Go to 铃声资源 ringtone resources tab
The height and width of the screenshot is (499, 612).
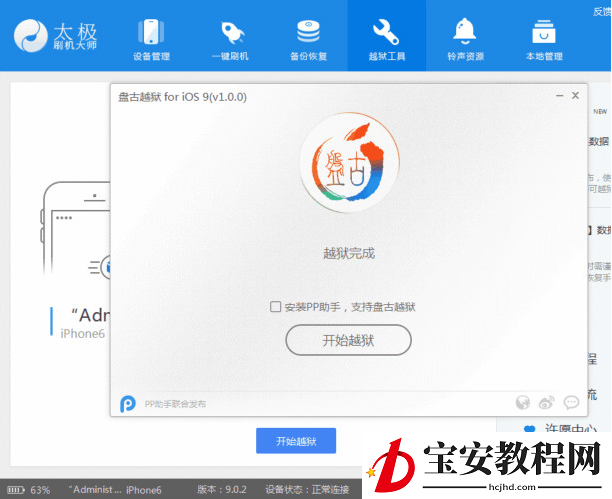tap(465, 40)
